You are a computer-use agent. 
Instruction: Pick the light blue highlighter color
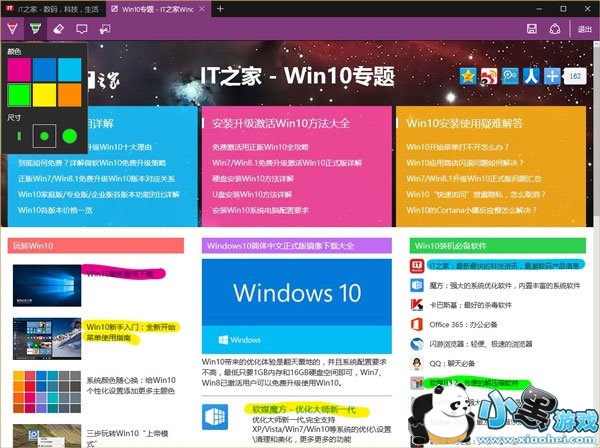pyautogui.click(x=70, y=70)
